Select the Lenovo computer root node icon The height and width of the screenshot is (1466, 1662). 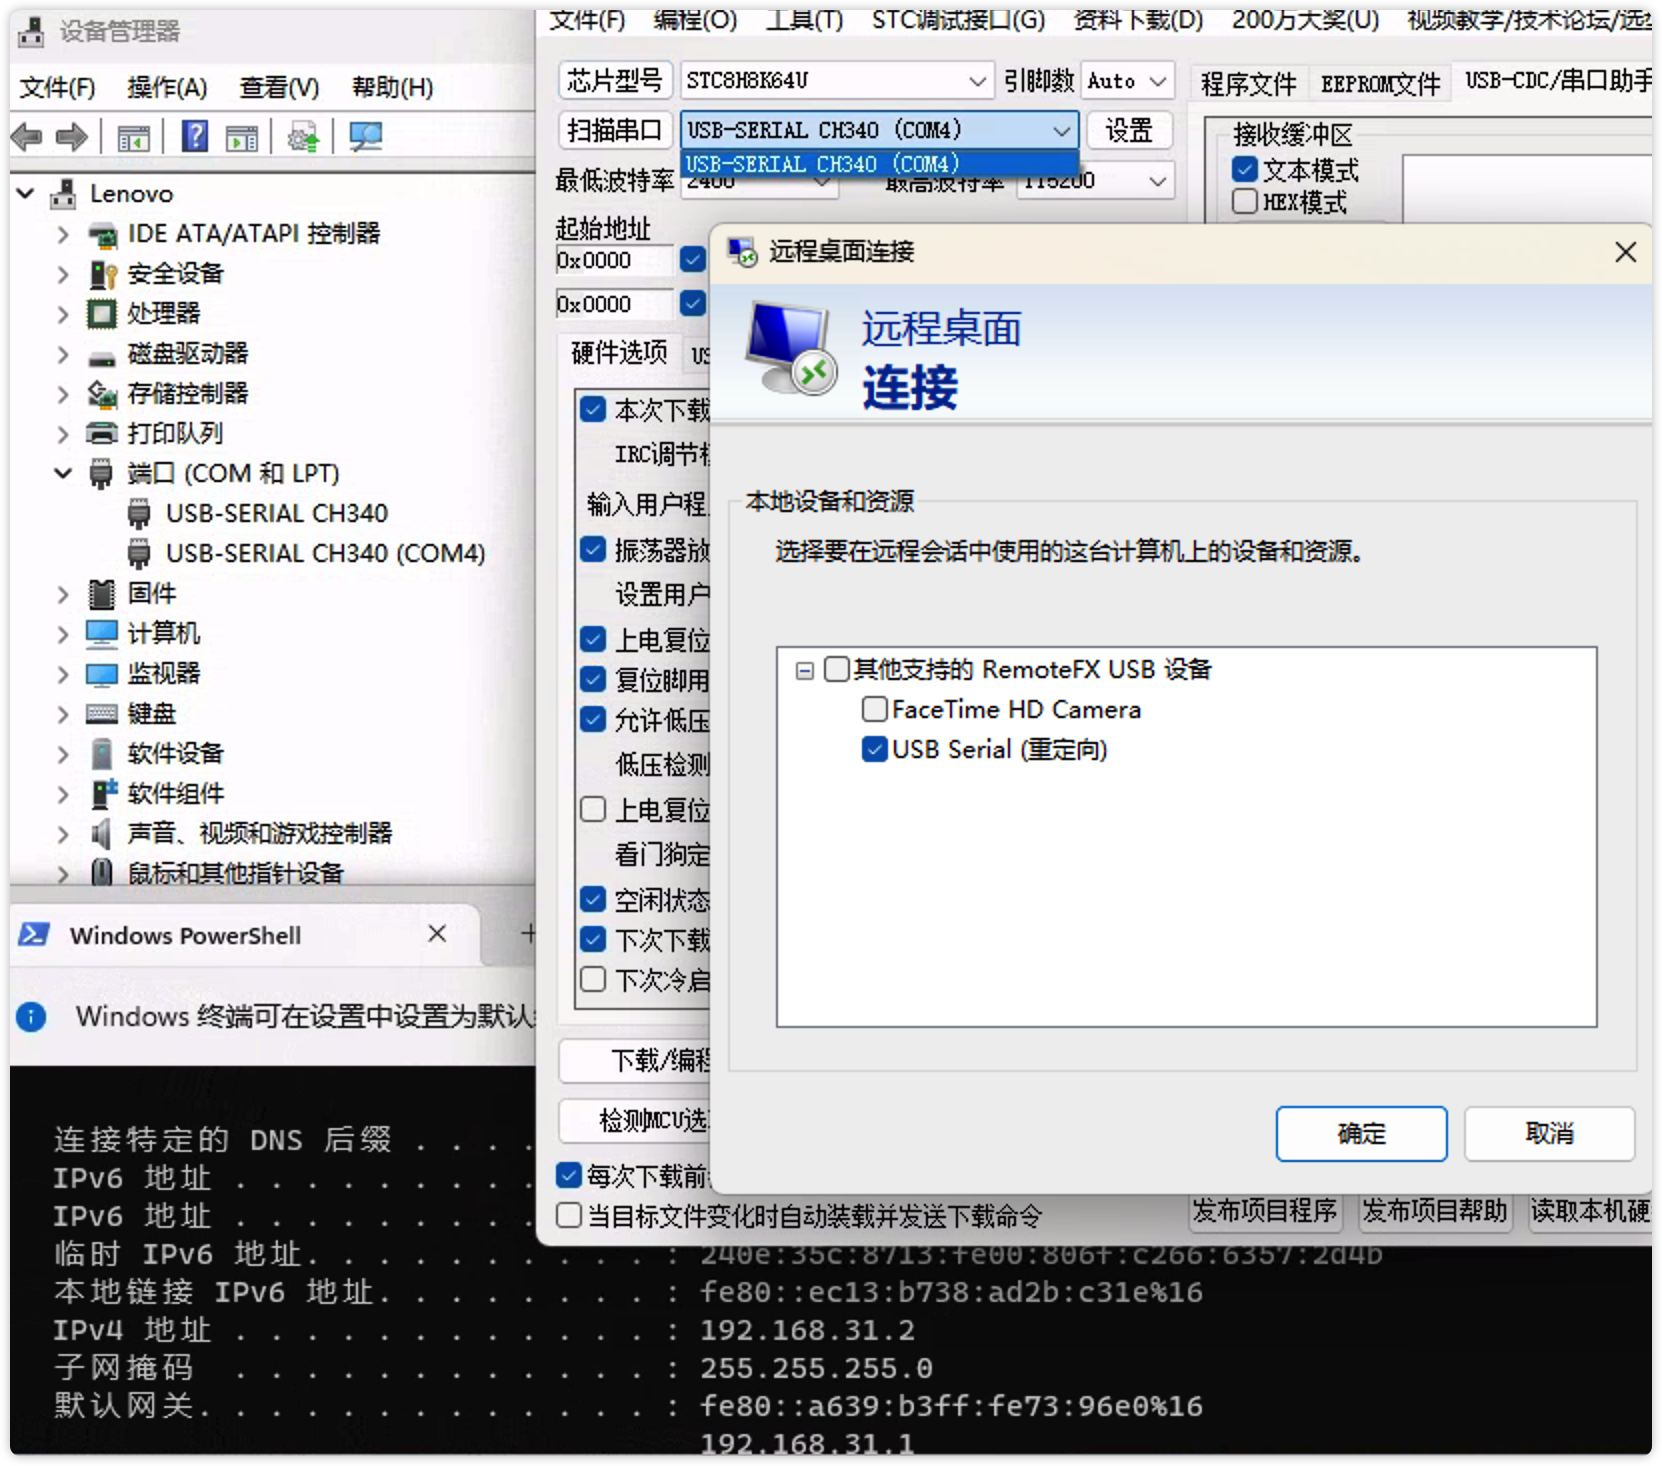click(x=64, y=193)
